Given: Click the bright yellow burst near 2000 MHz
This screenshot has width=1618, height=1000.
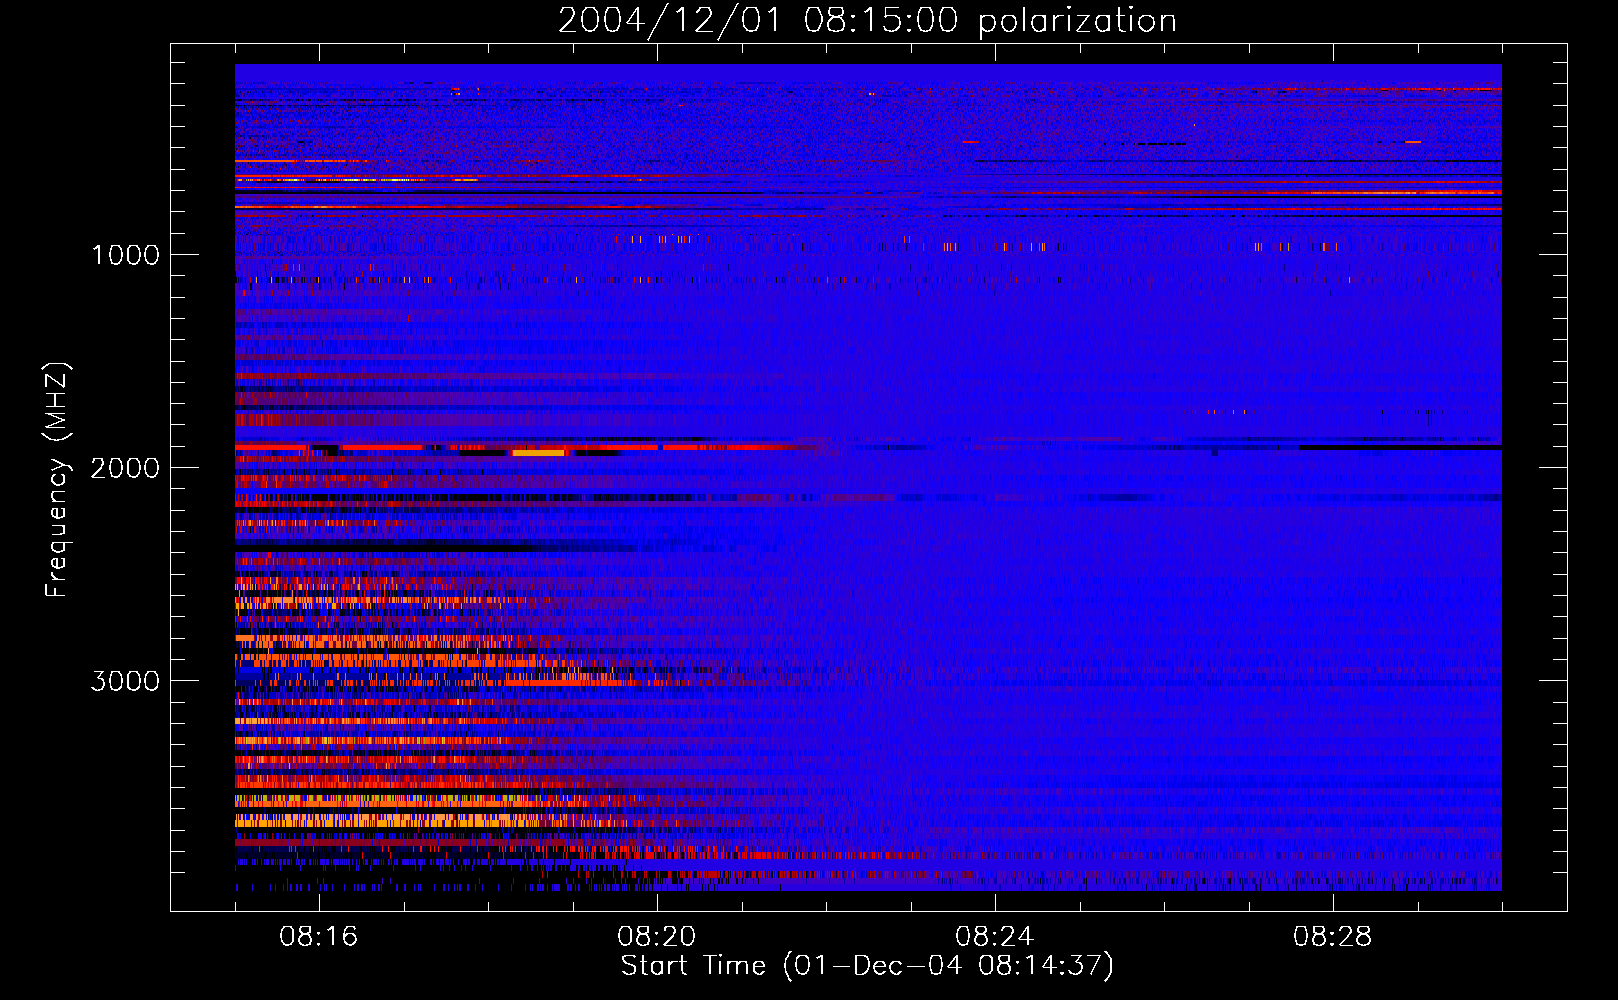Looking at the screenshot, I should click(539, 453).
